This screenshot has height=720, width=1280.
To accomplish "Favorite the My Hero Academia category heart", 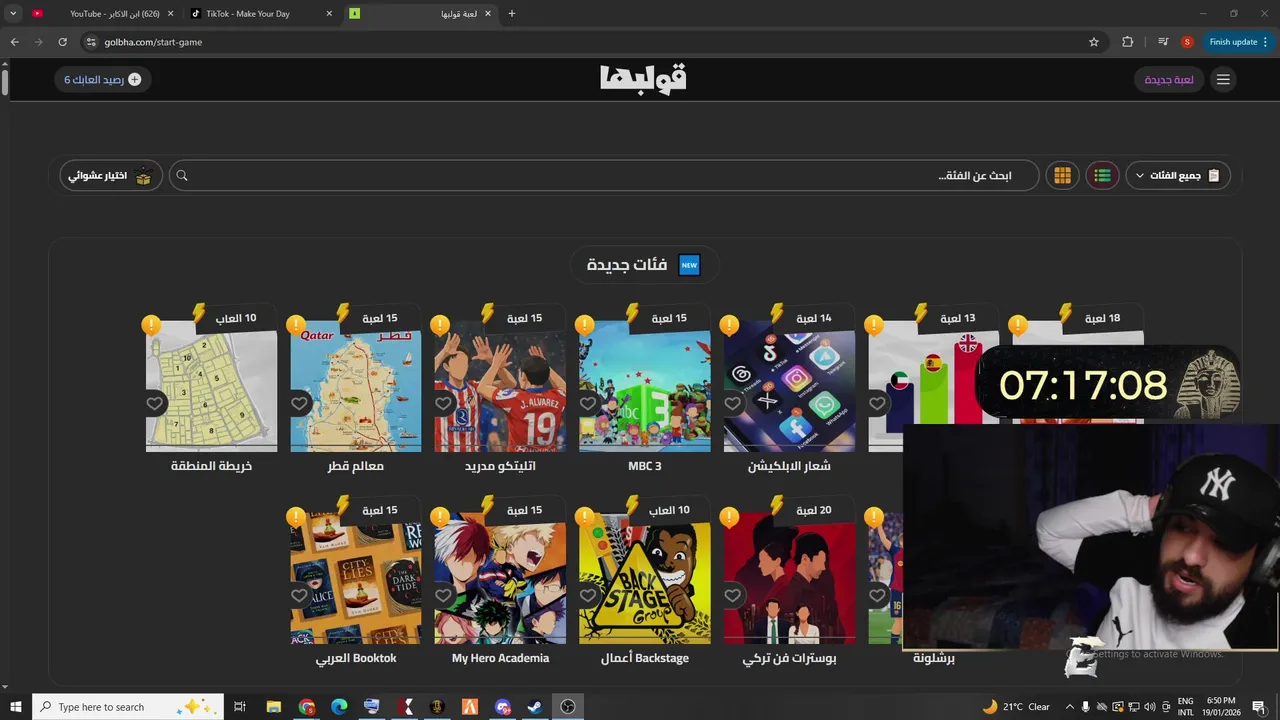I will pos(444,596).
